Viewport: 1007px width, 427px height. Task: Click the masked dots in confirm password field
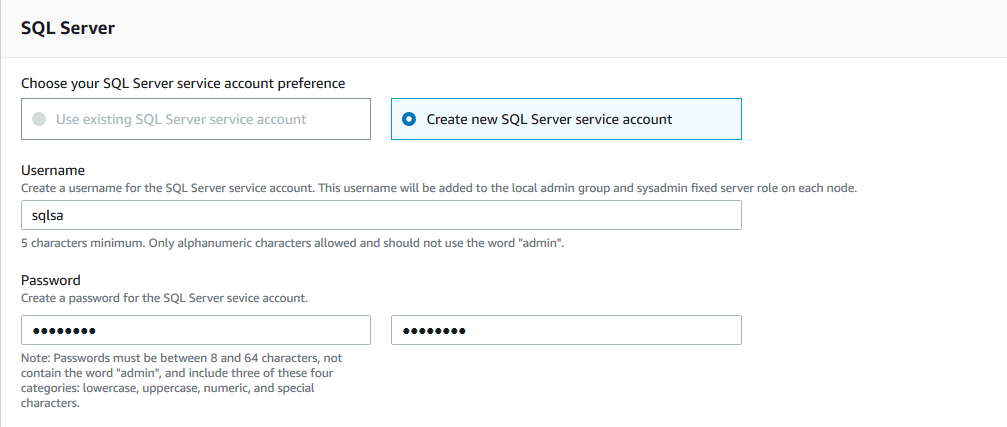click(432, 331)
